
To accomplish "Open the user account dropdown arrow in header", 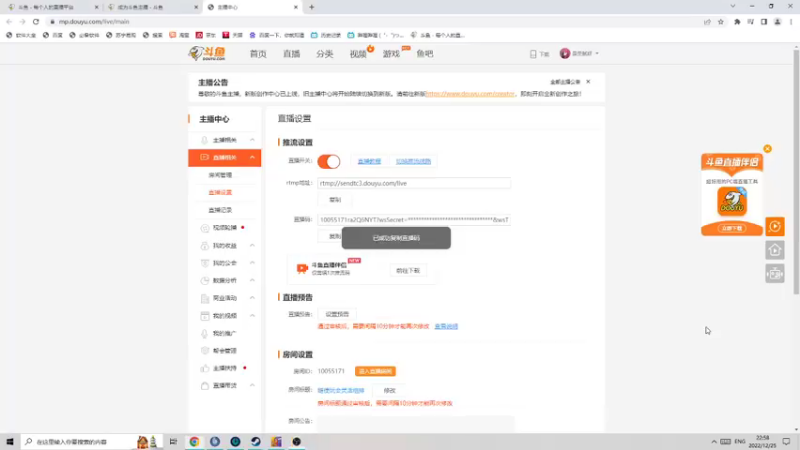I will pyautogui.click(x=597, y=54).
